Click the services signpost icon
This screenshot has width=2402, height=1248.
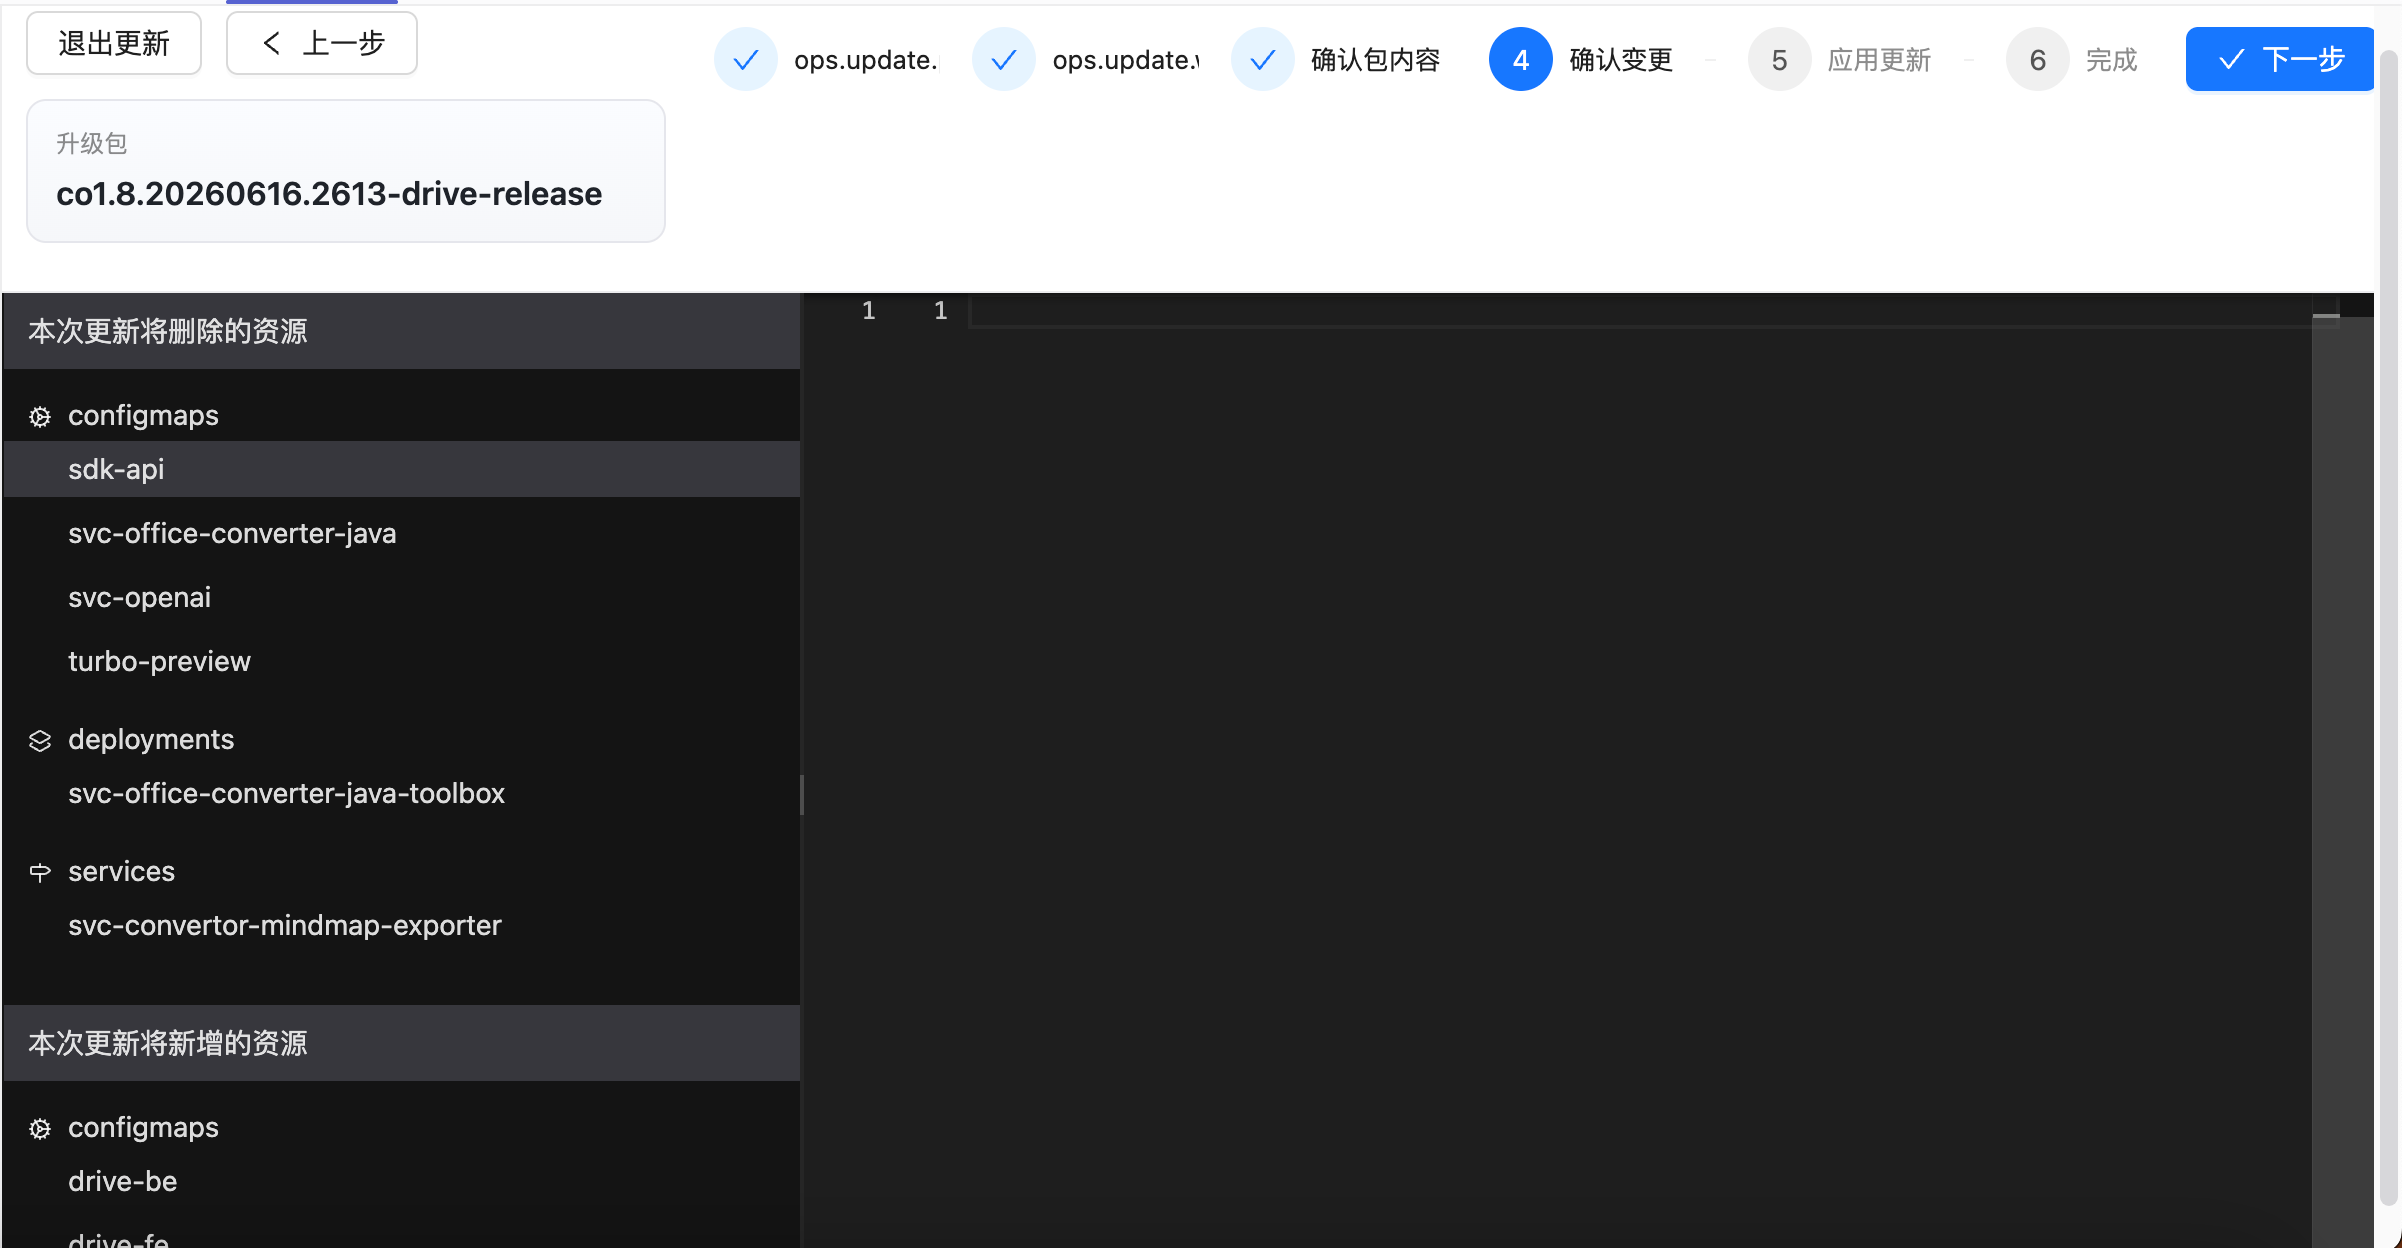pos(40,872)
